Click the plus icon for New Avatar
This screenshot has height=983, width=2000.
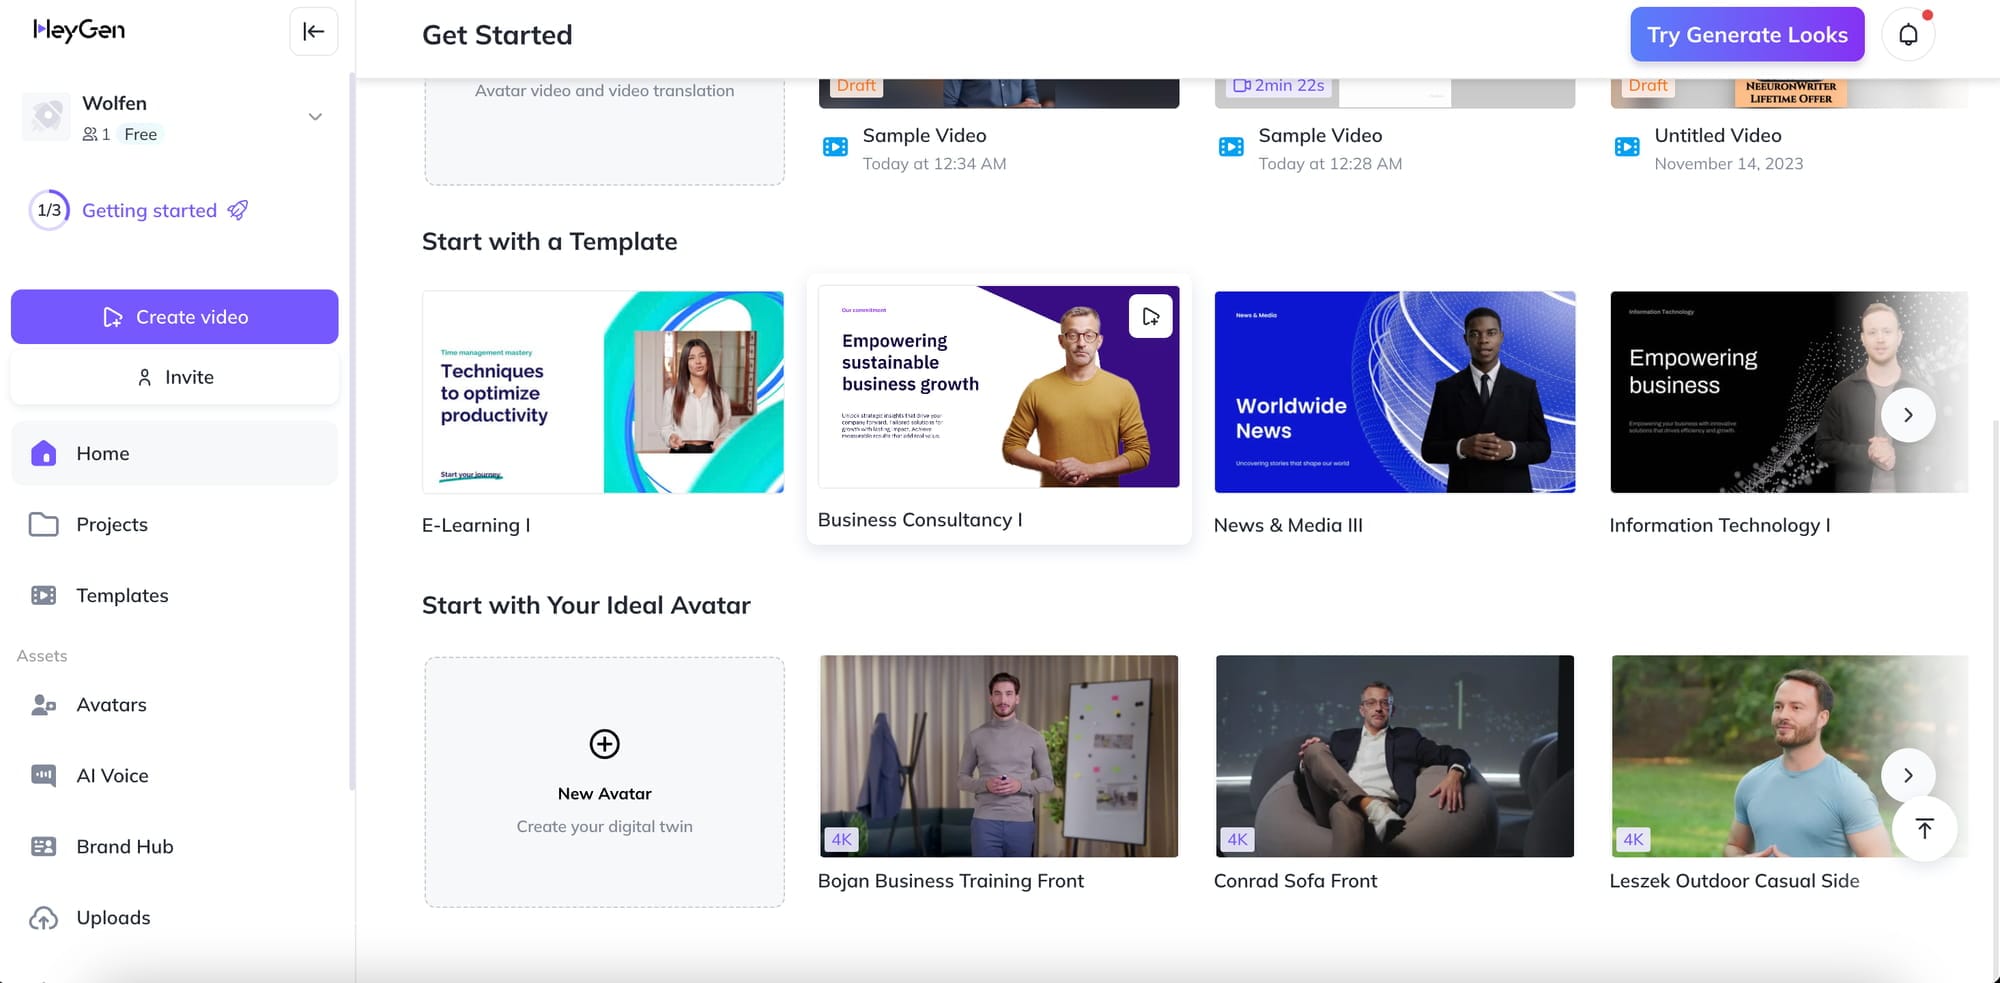coord(604,744)
